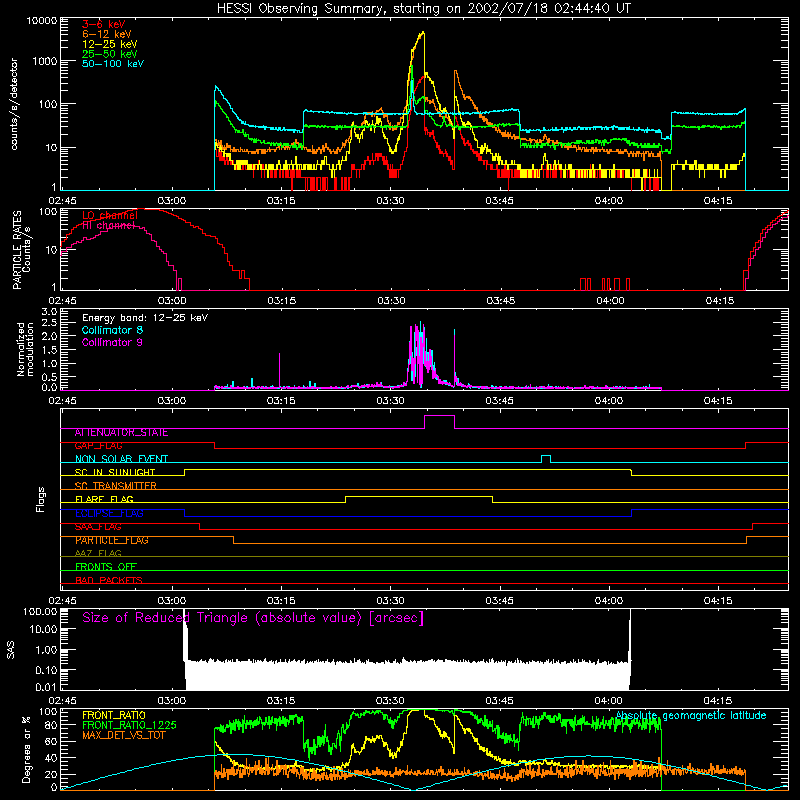
Task: Click the AAZ_FLAG label
Action: point(98,553)
